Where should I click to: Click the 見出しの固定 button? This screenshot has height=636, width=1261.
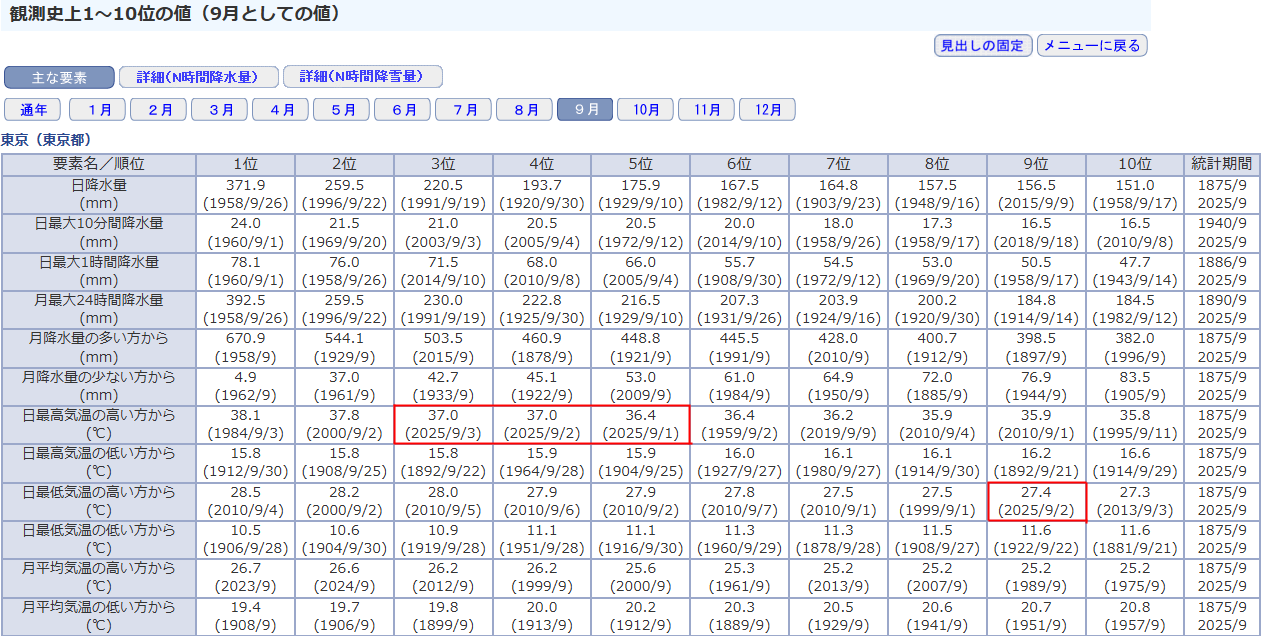982,46
